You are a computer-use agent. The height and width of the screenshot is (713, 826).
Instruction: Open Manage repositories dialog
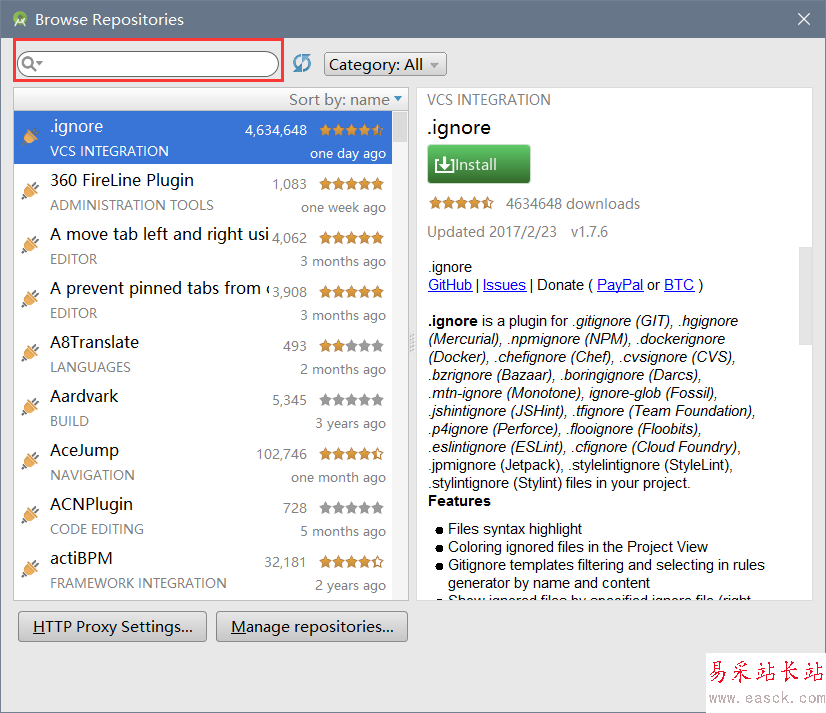312,627
